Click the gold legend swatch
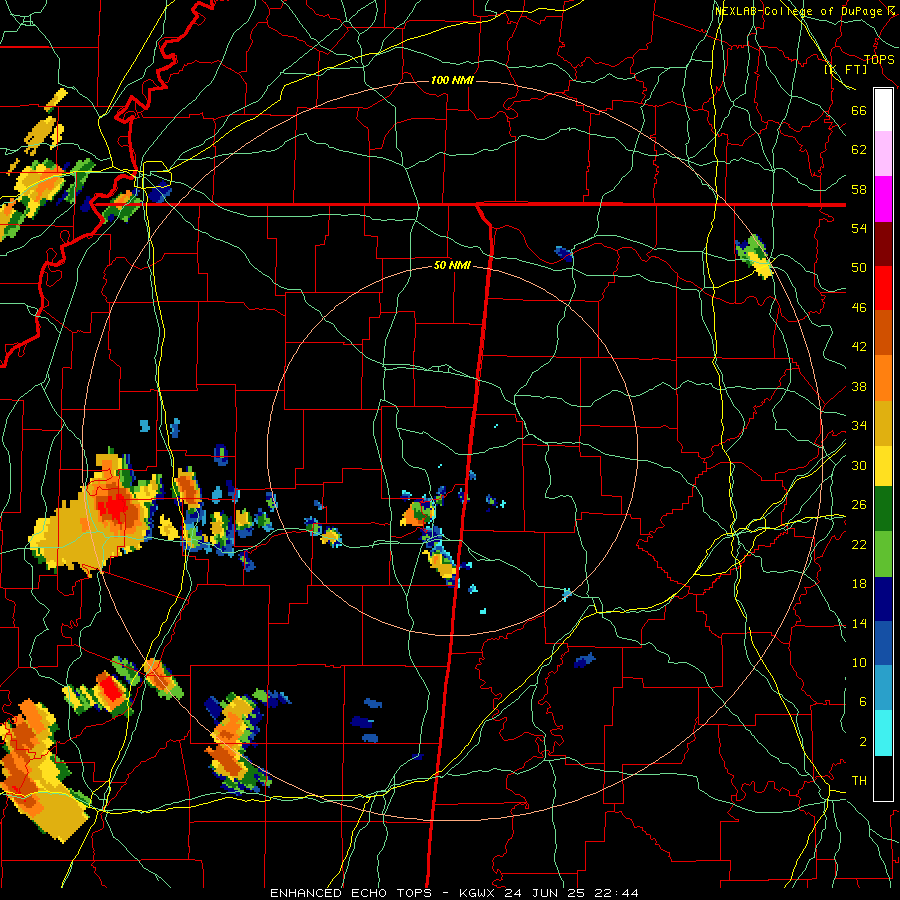This screenshot has width=900, height=900. coord(883,423)
